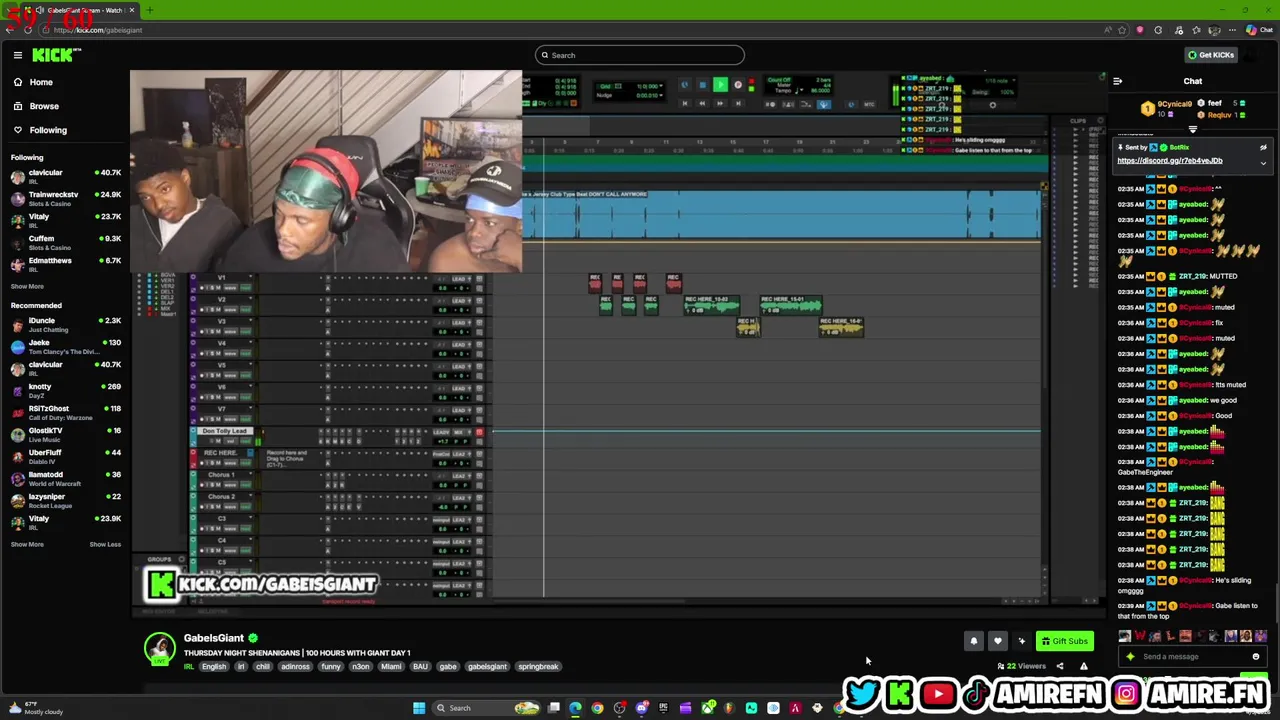The height and width of the screenshot is (720, 1280).
Task: Open UberFluff recommended channel
Action: pyautogui.click(x=66, y=456)
